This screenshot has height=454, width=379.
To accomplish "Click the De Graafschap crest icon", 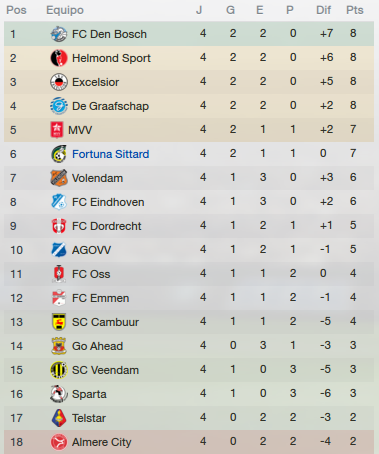I will pyautogui.click(x=59, y=106).
